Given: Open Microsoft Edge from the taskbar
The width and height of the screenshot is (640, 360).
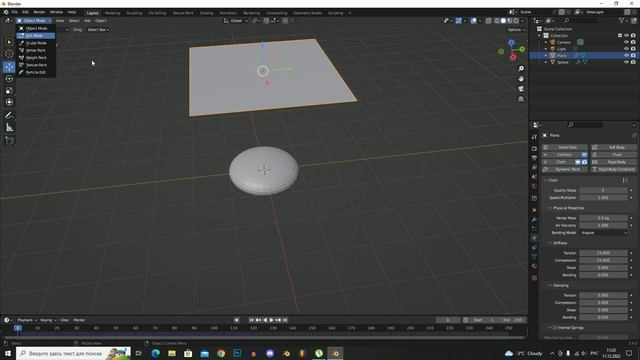Looking at the screenshot, I should [x=156, y=353].
